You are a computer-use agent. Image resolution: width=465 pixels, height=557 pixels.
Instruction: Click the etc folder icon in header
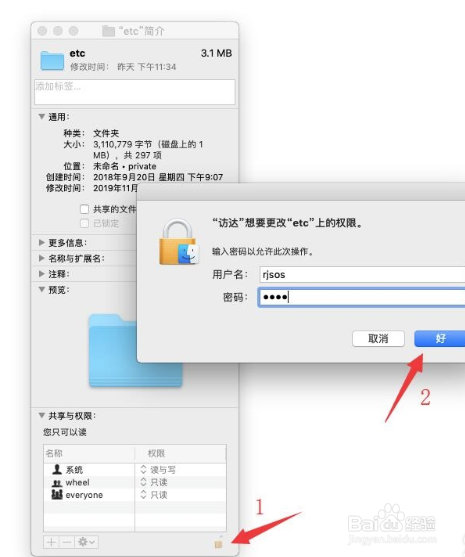(x=52, y=60)
